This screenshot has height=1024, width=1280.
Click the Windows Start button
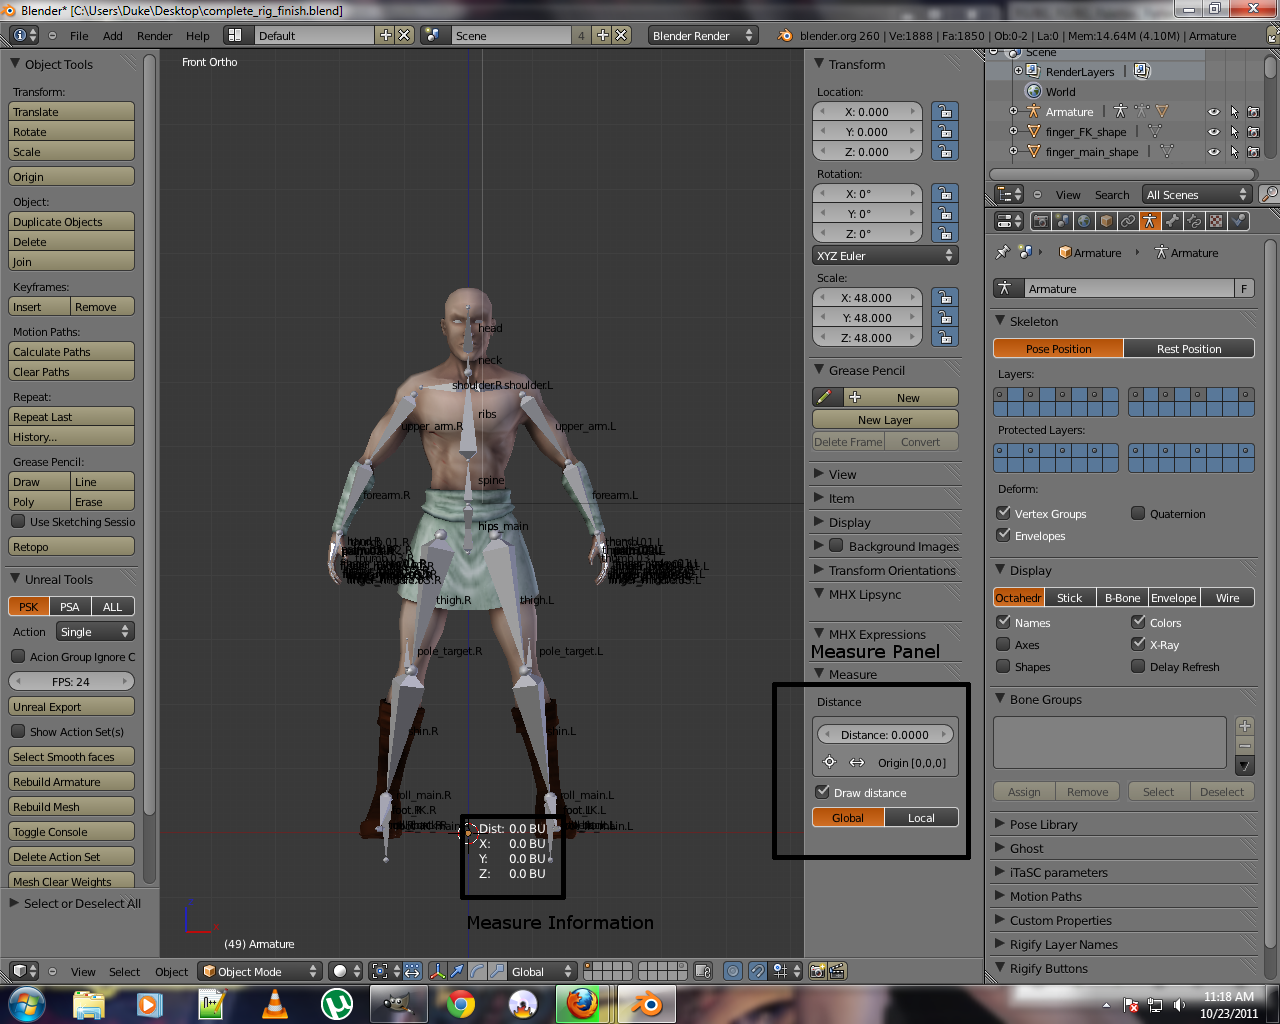tap(25, 1004)
